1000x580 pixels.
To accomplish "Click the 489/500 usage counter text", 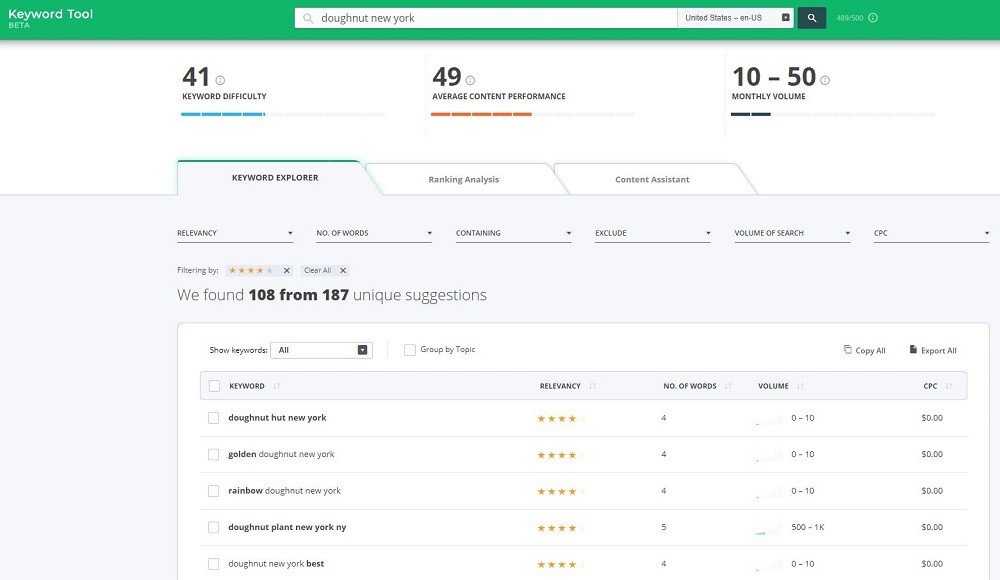I will coord(849,18).
